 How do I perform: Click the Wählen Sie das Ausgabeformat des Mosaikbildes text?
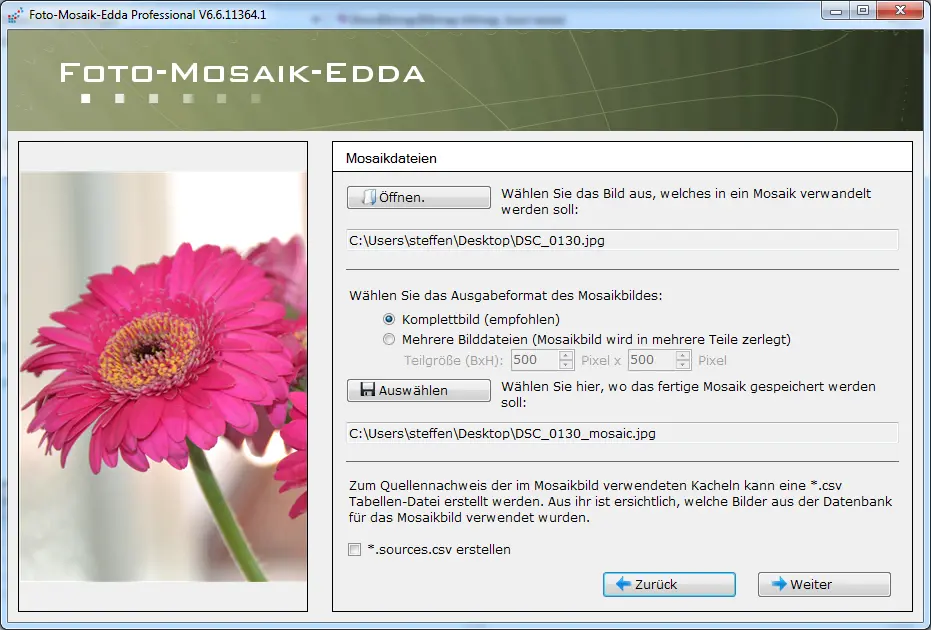pyautogui.click(x=506, y=296)
